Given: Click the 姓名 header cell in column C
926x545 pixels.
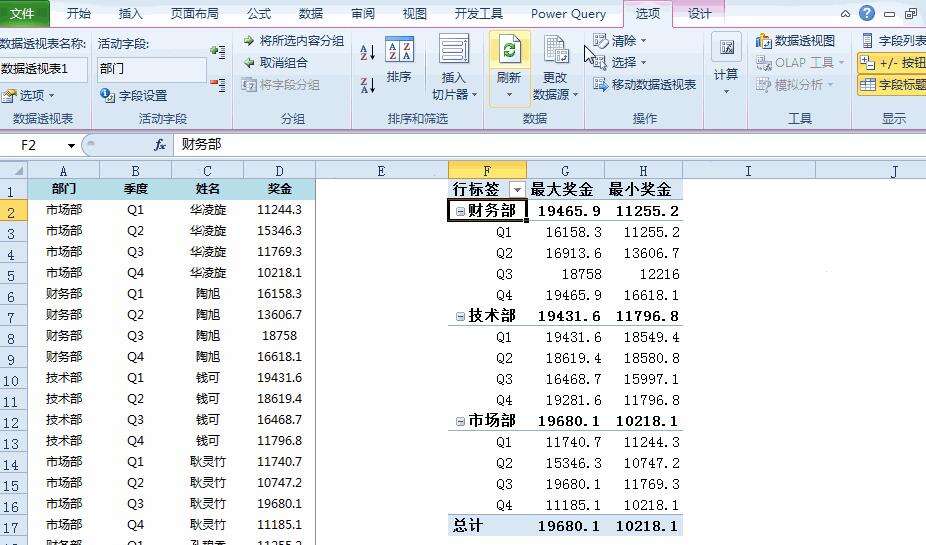Looking at the screenshot, I should tap(207, 189).
